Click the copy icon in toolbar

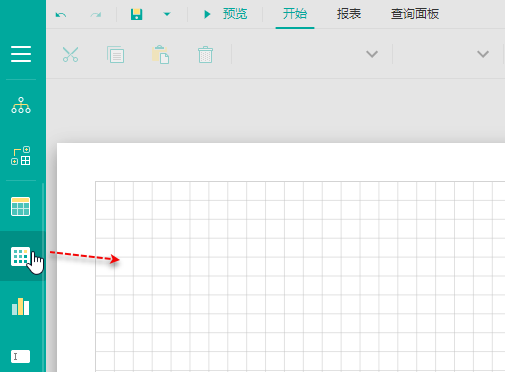pyautogui.click(x=116, y=54)
